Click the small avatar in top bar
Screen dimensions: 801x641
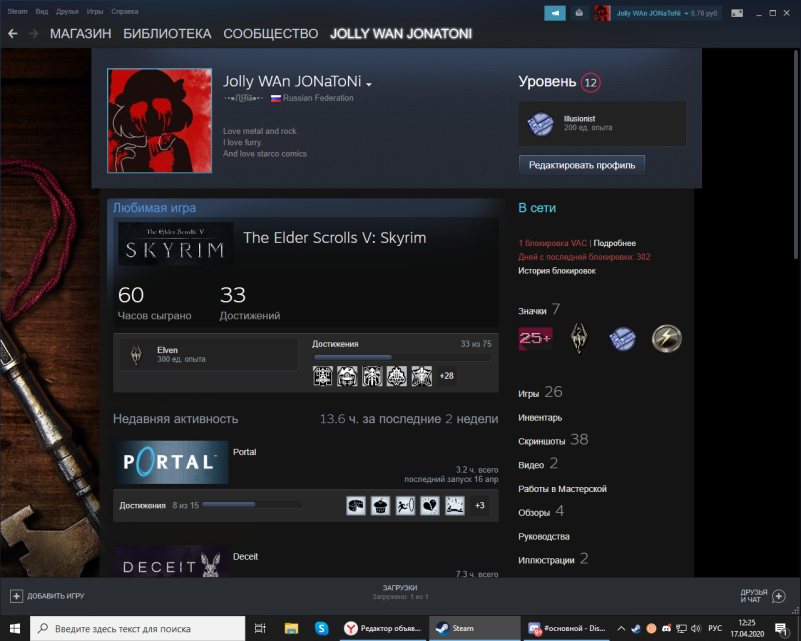602,13
